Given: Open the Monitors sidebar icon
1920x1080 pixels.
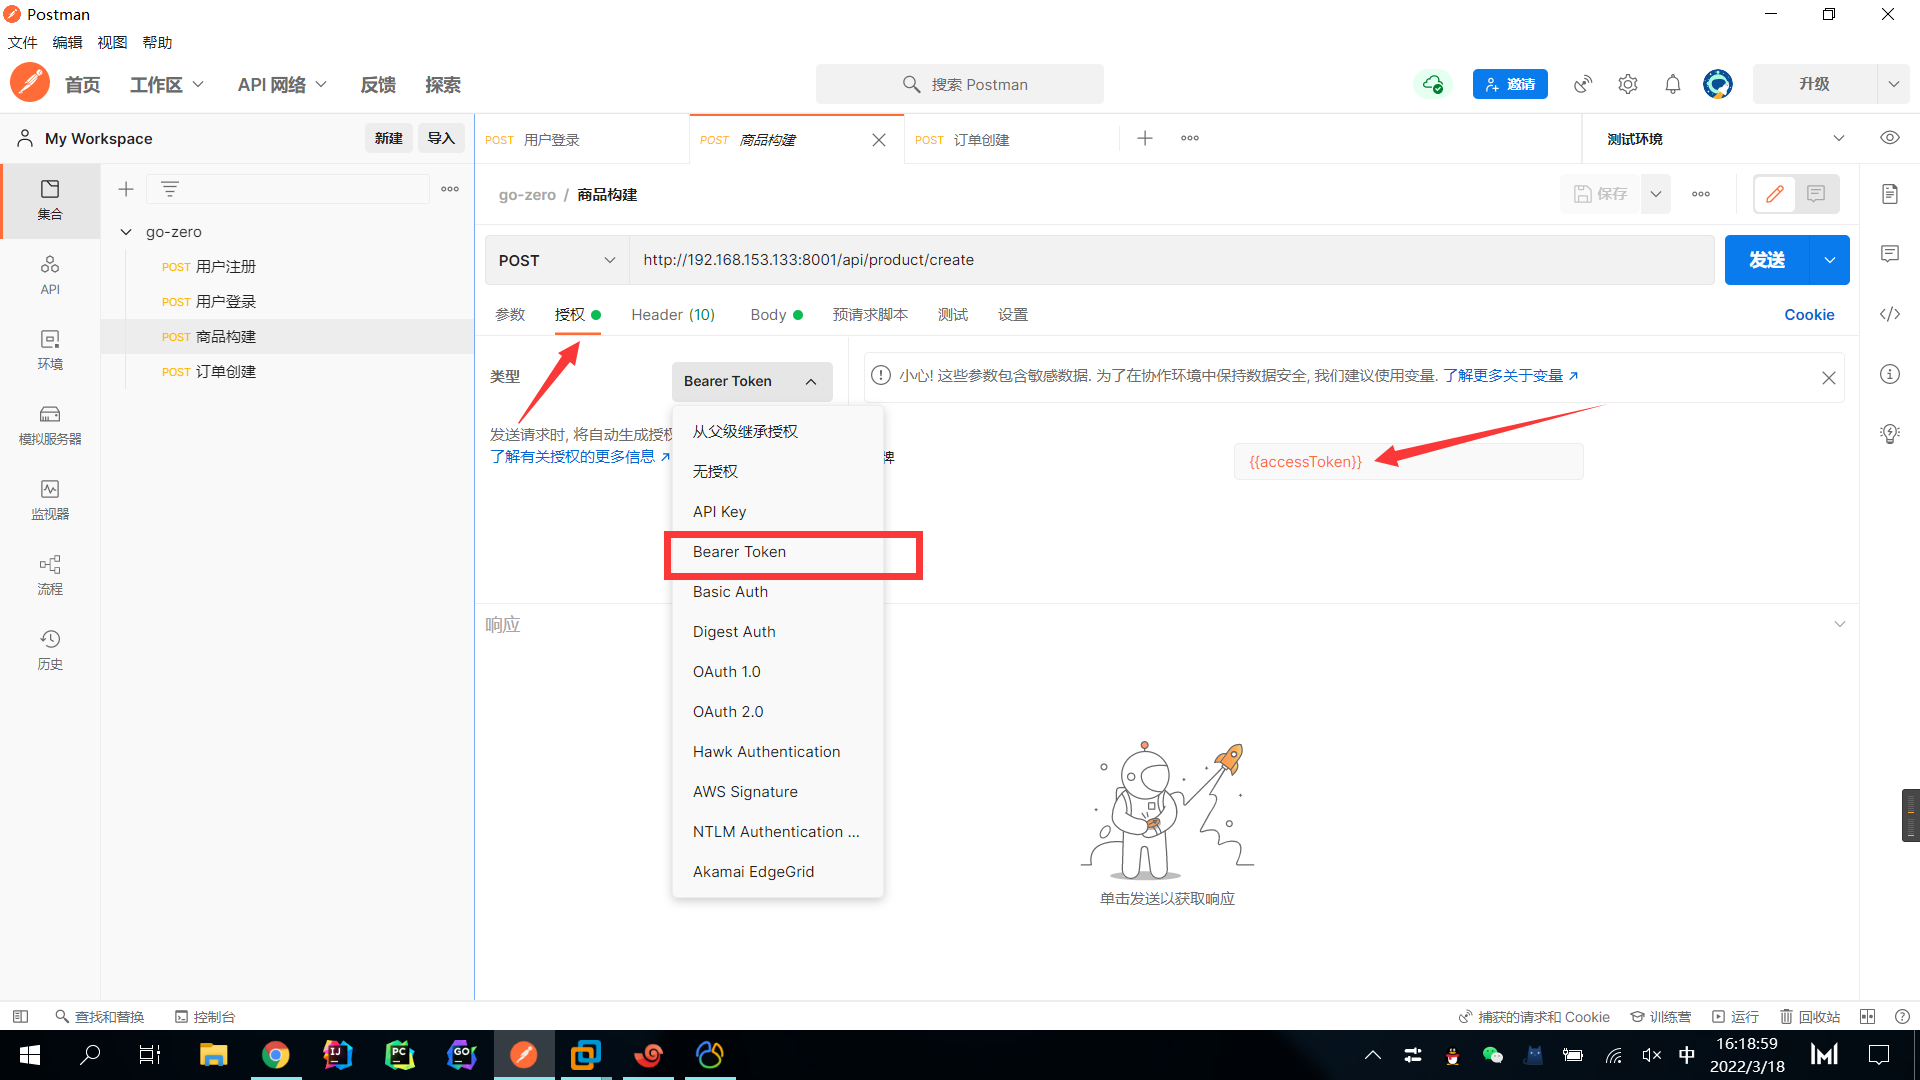Looking at the screenshot, I should pyautogui.click(x=50, y=499).
